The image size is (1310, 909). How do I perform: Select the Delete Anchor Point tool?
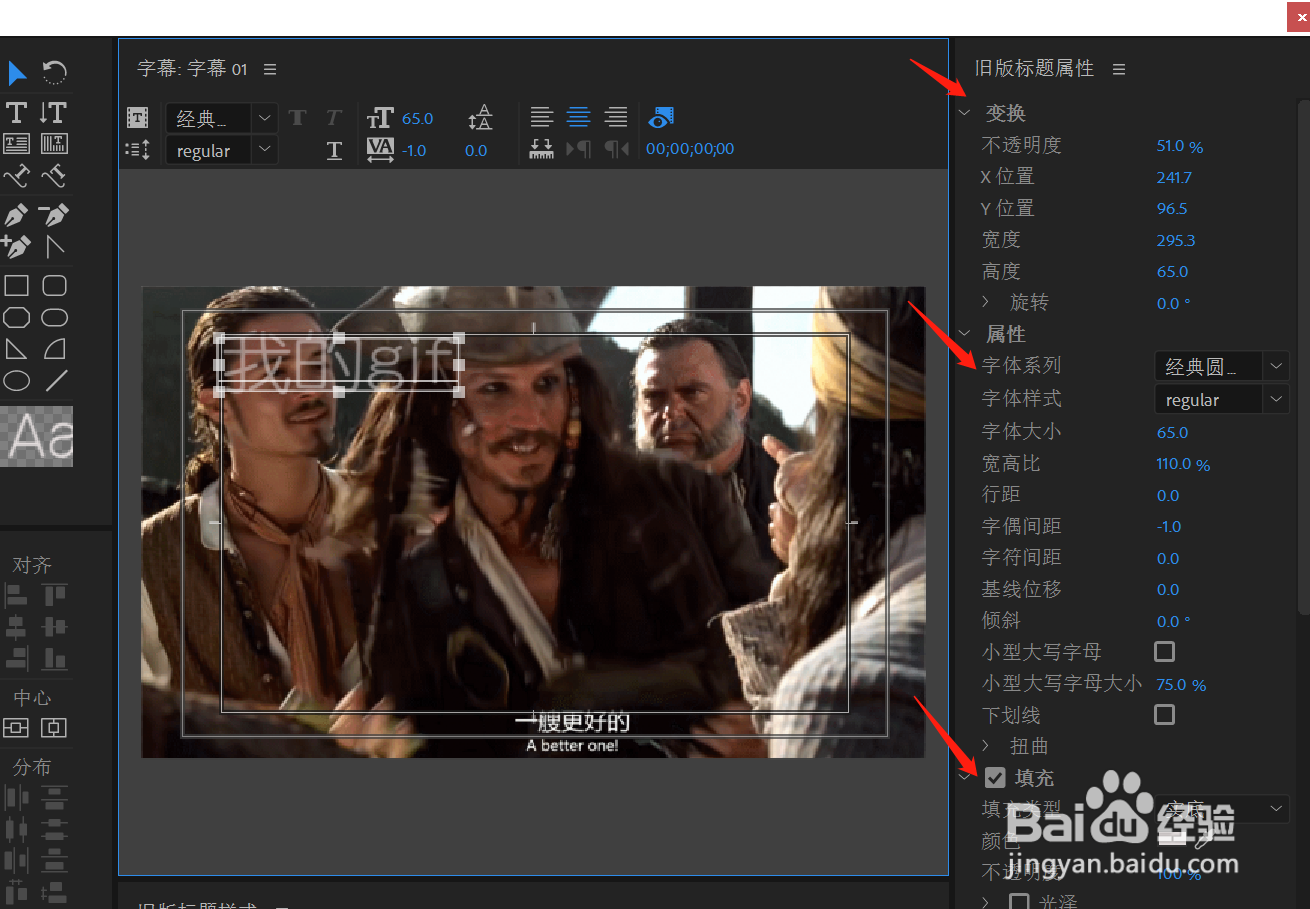tap(54, 214)
